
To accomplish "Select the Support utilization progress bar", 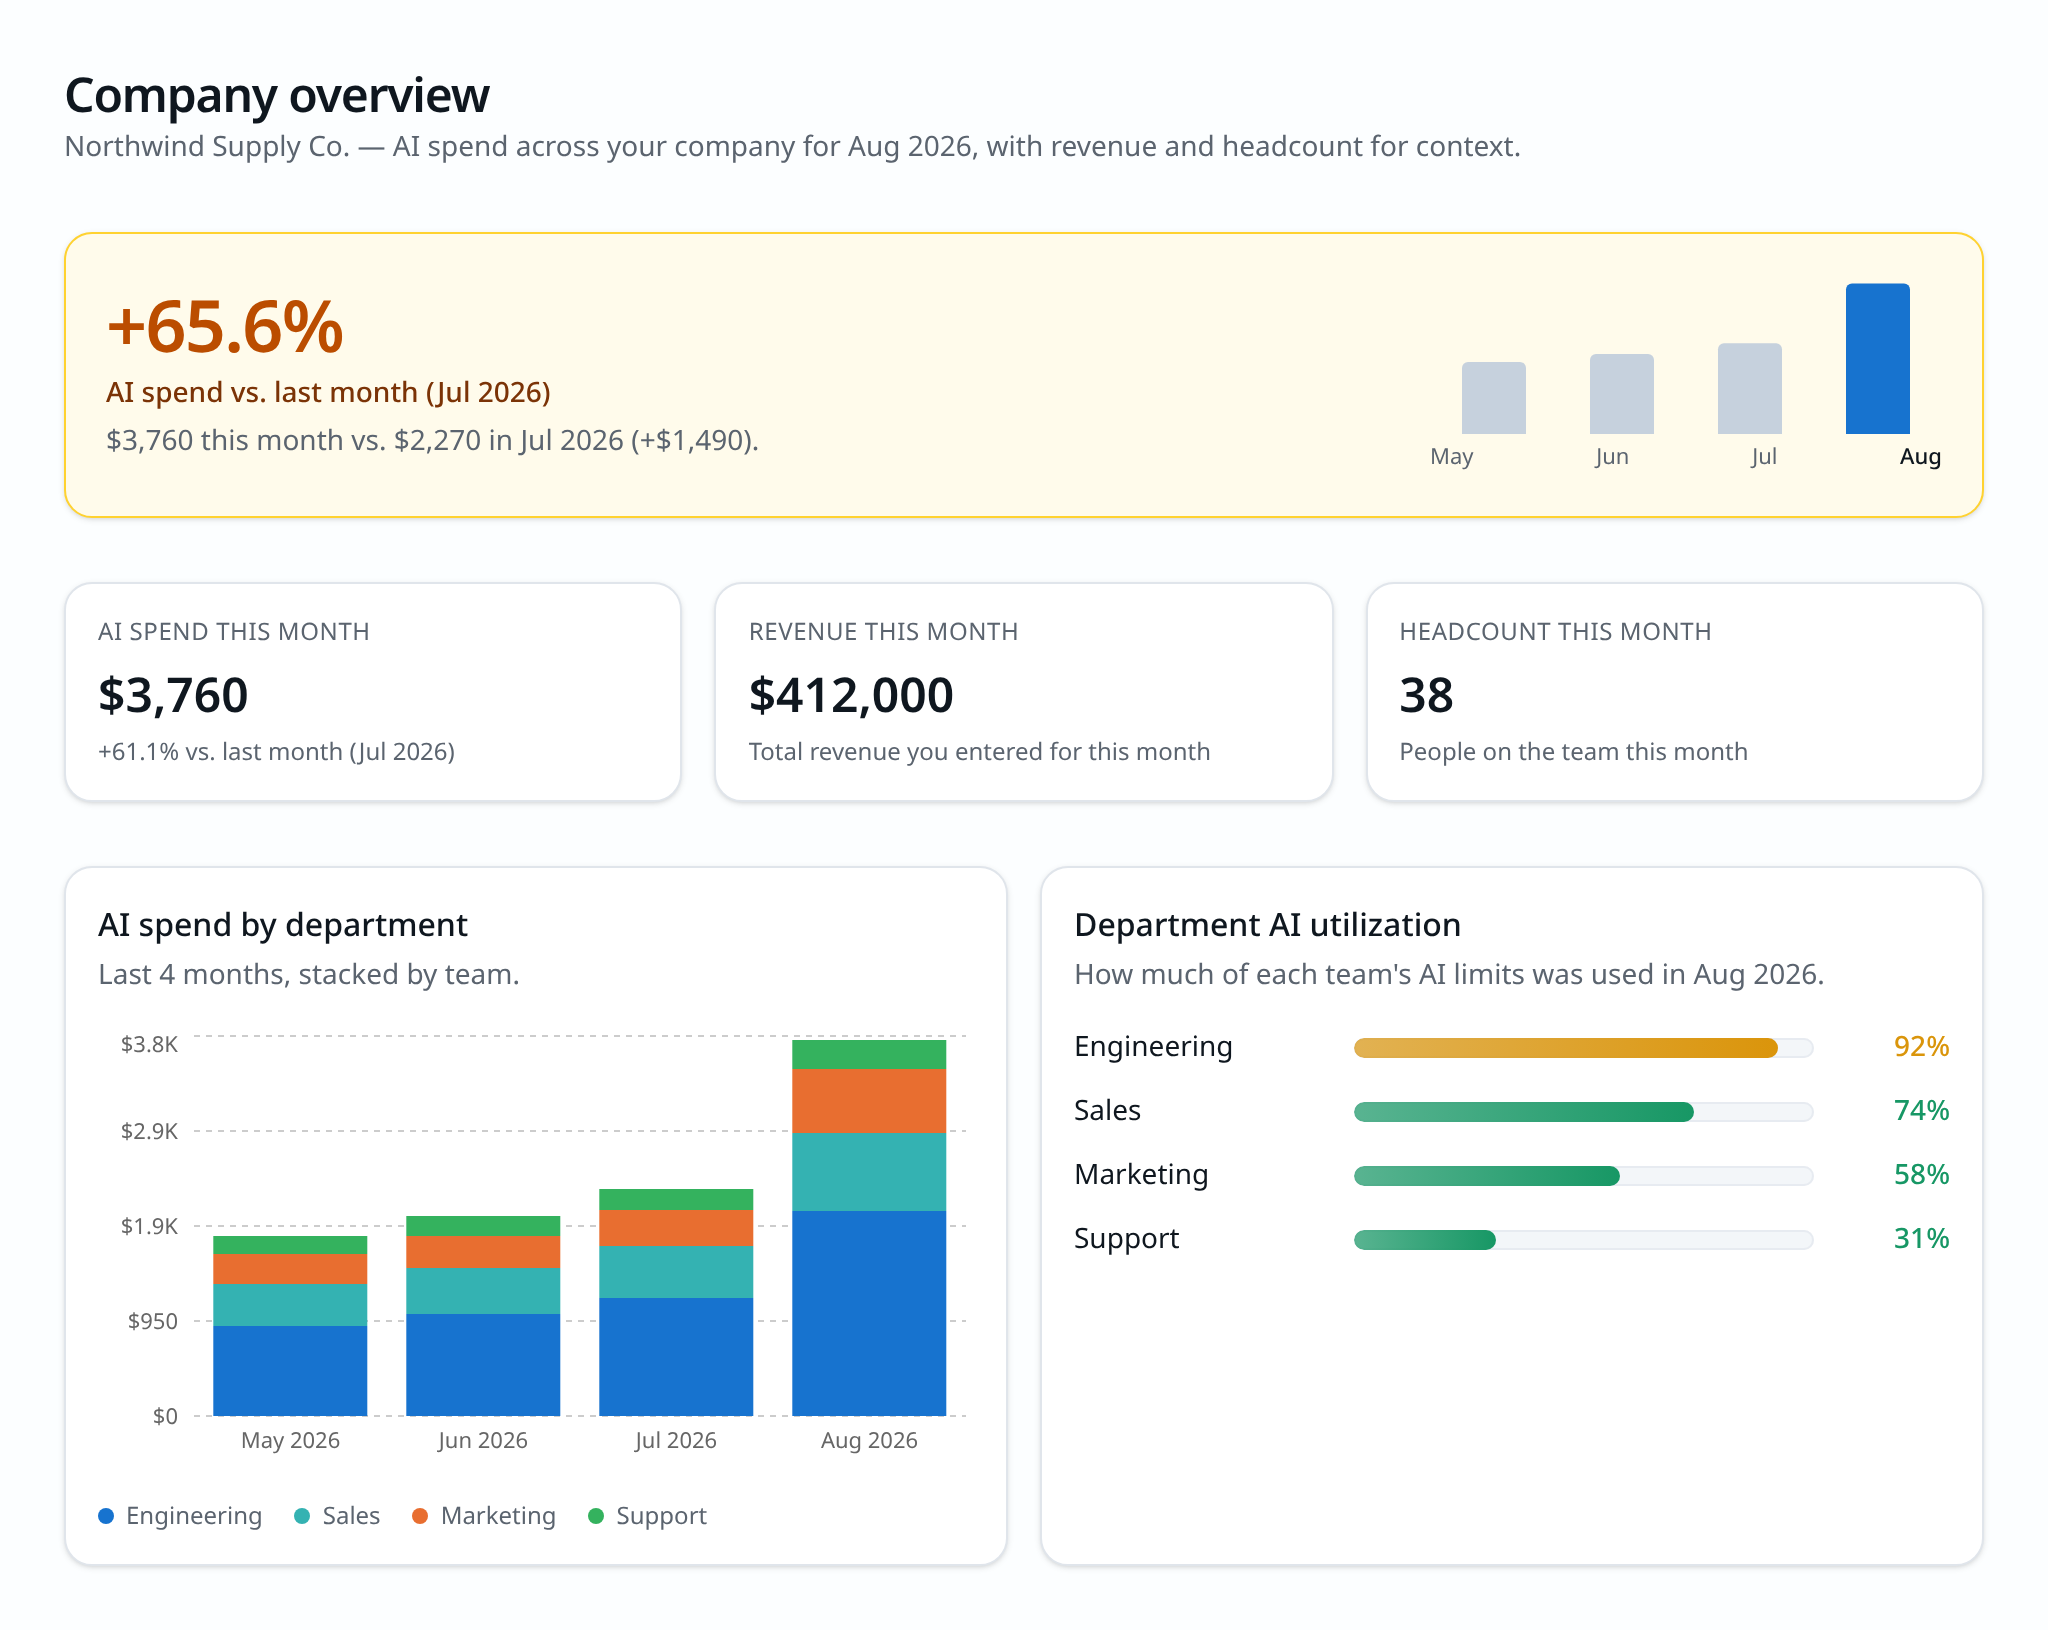I will [x=1583, y=1240].
